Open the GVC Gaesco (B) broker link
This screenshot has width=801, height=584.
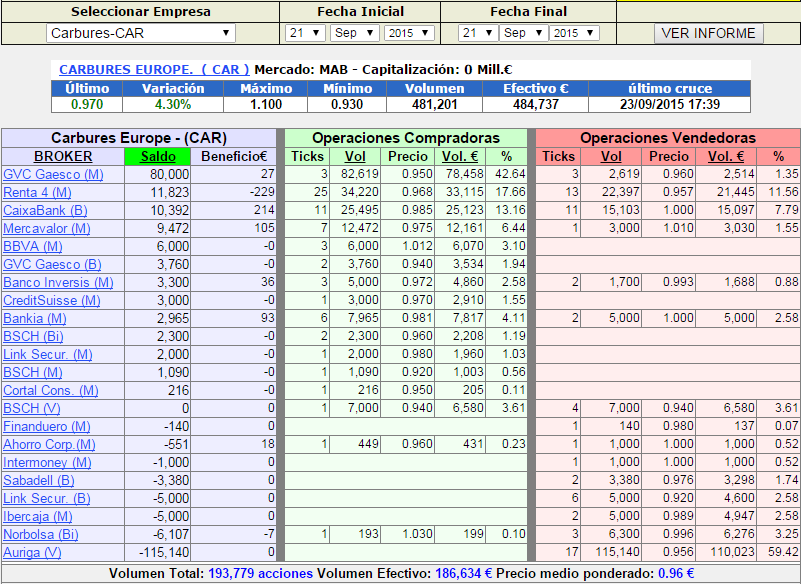point(52,264)
